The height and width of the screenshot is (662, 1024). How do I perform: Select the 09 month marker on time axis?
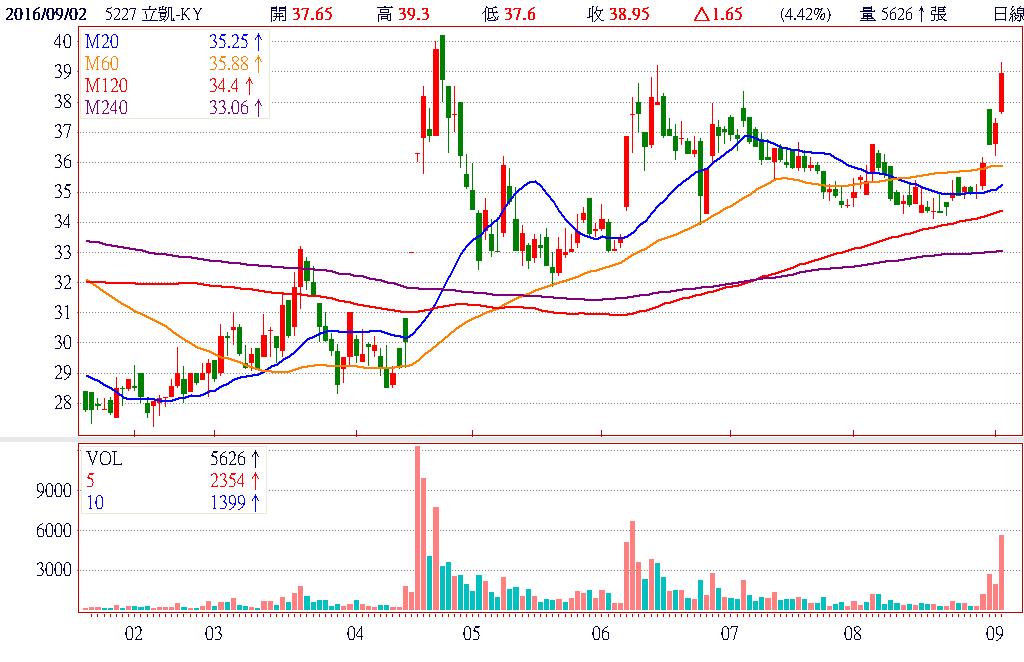coord(994,634)
